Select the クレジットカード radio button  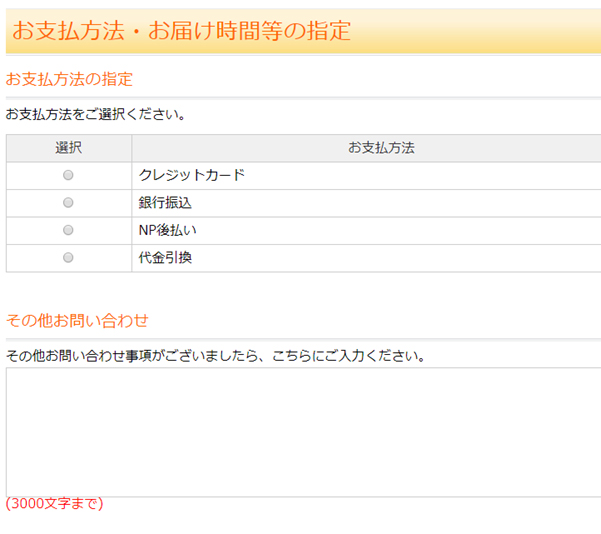pyautogui.click(x=68, y=175)
